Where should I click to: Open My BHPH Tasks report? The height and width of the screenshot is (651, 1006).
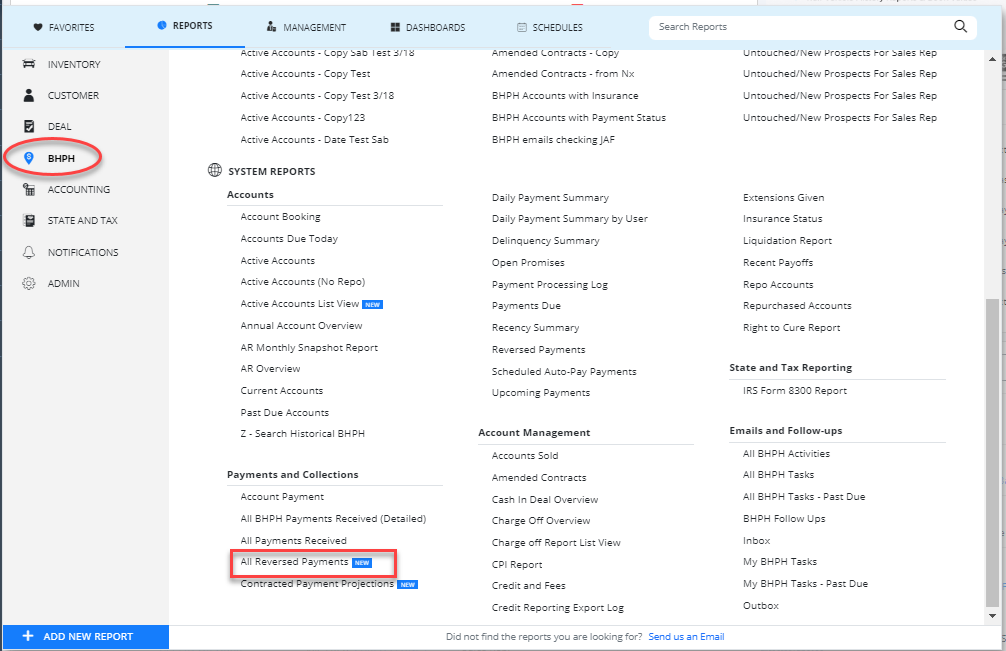780,562
